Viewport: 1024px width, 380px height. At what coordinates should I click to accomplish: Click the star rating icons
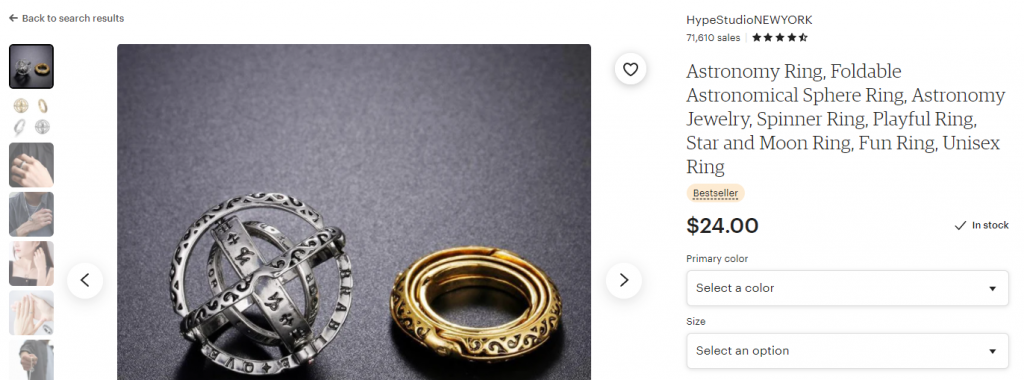pyautogui.click(x=780, y=38)
